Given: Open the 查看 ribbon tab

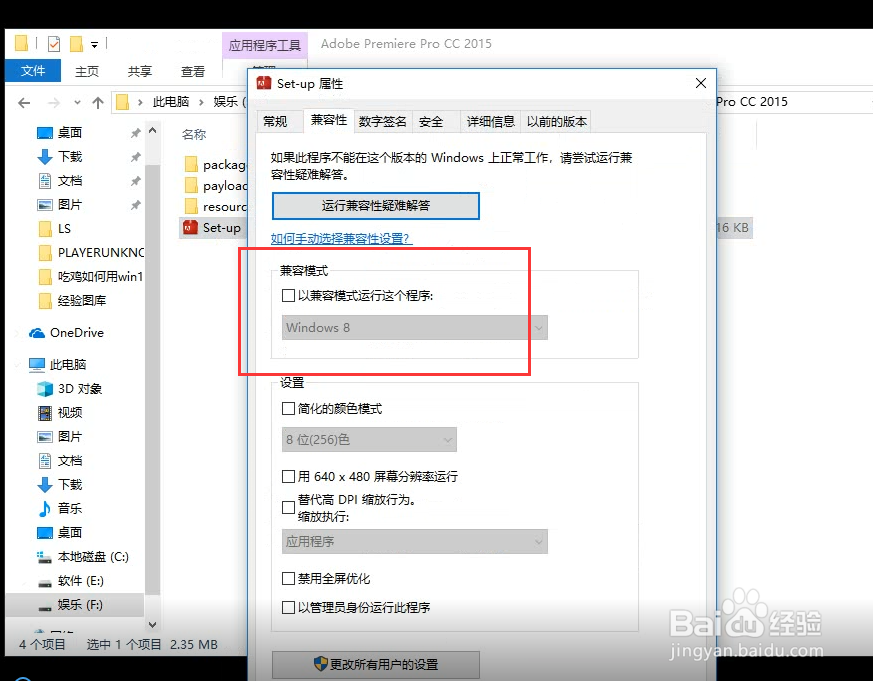Looking at the screenshot, I should (193, 71).
